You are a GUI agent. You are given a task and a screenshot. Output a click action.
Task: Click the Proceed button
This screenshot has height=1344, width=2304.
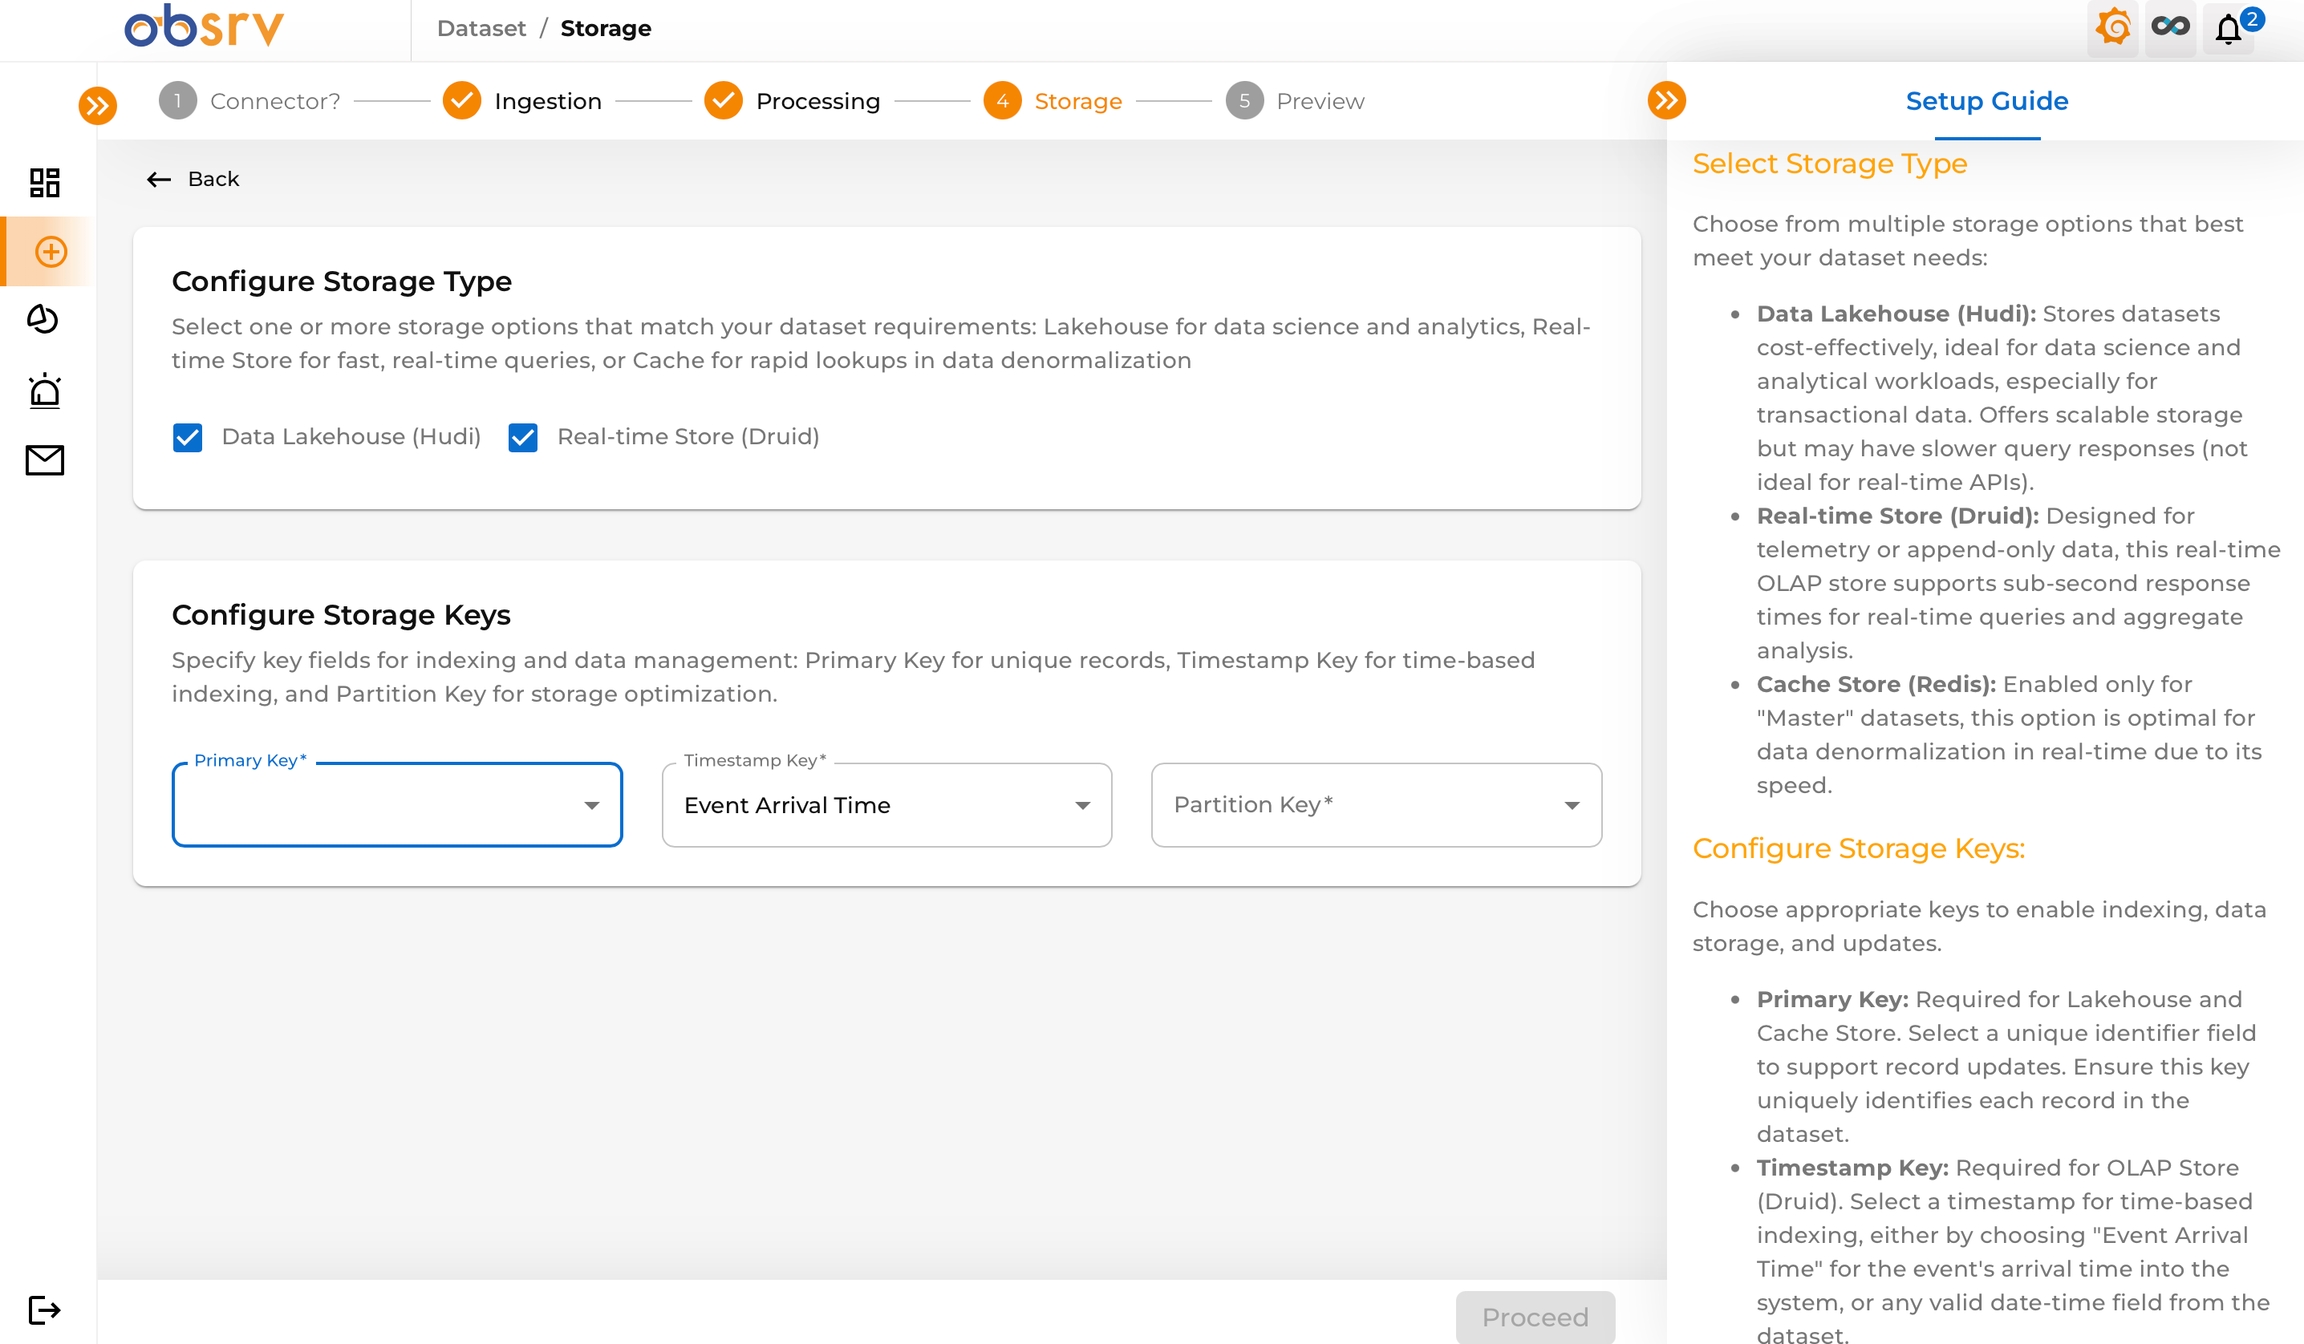click(x=1535, y=1317)
